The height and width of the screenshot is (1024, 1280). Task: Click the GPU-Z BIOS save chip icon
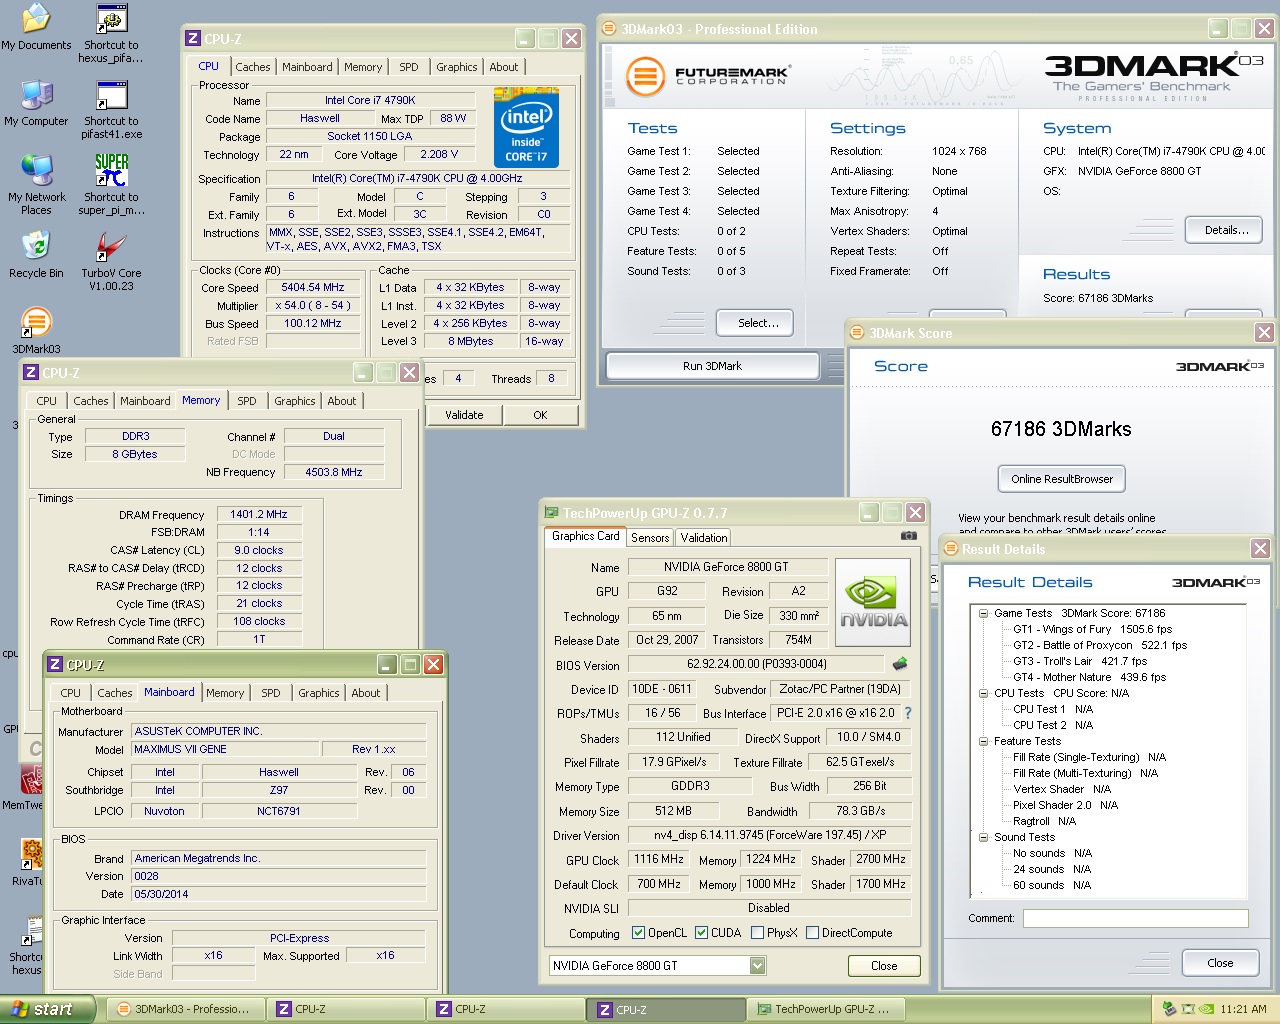click(x=900, y=663)
